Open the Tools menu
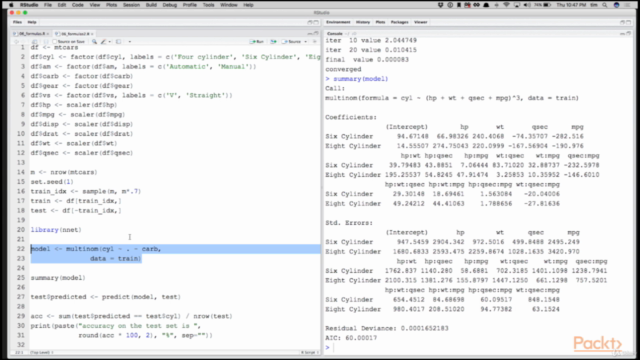Viewport: 640px width, 360px height. point(209,5)
